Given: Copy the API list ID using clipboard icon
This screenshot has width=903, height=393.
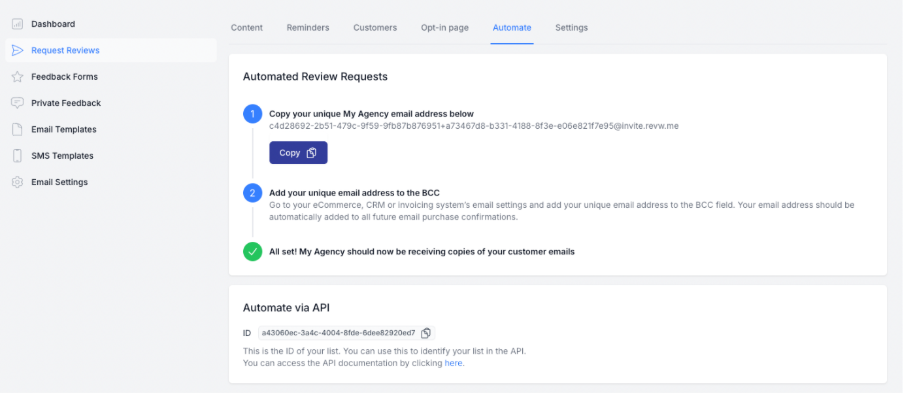Looking at the screenshot, I should coord(426,333).
